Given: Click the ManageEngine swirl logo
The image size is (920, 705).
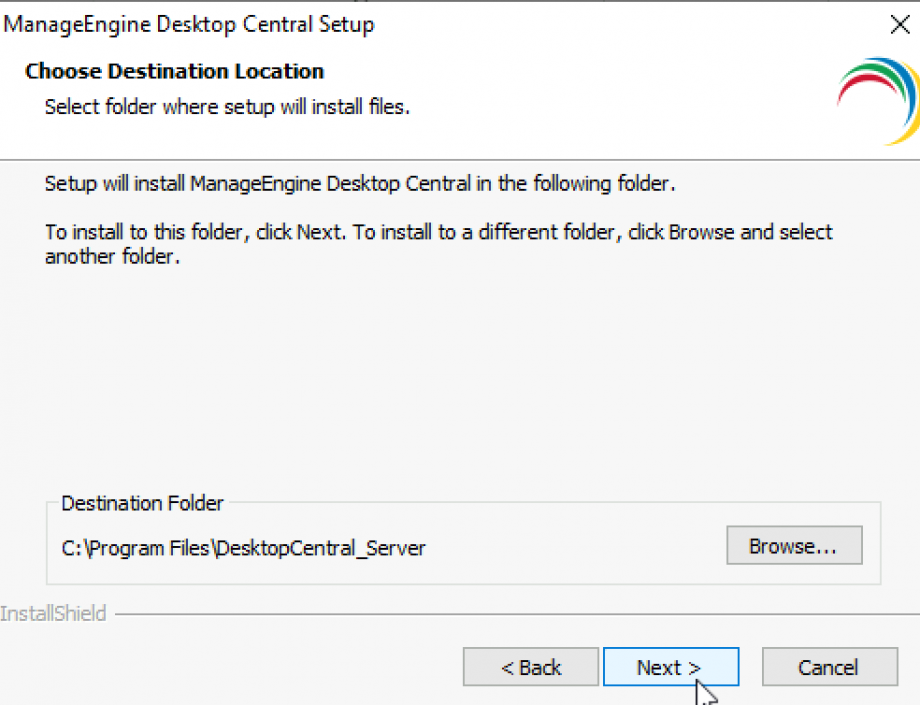Looking at the screenshot, I should click(x=878, y=98).
